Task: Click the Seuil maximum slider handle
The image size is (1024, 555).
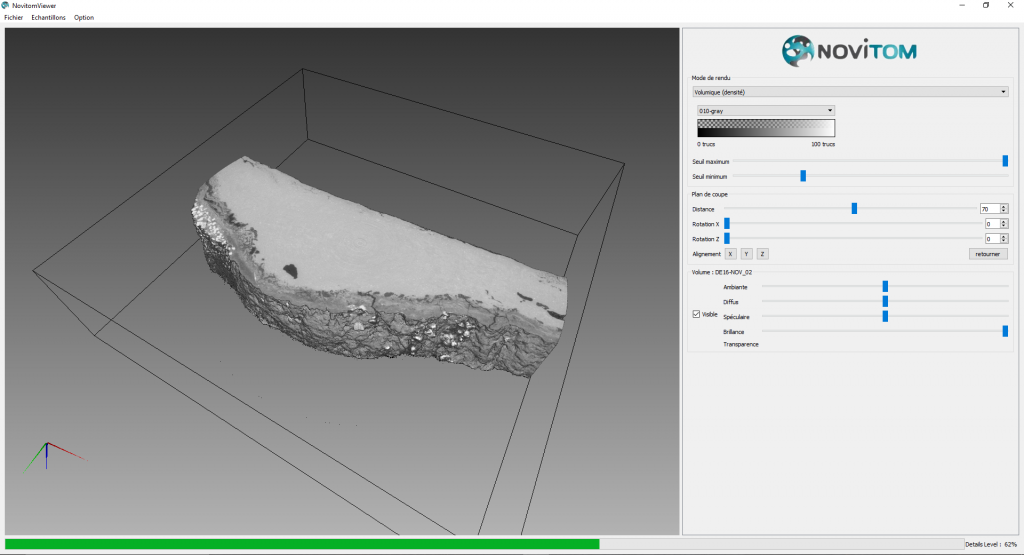Action: pos(1005,161)
